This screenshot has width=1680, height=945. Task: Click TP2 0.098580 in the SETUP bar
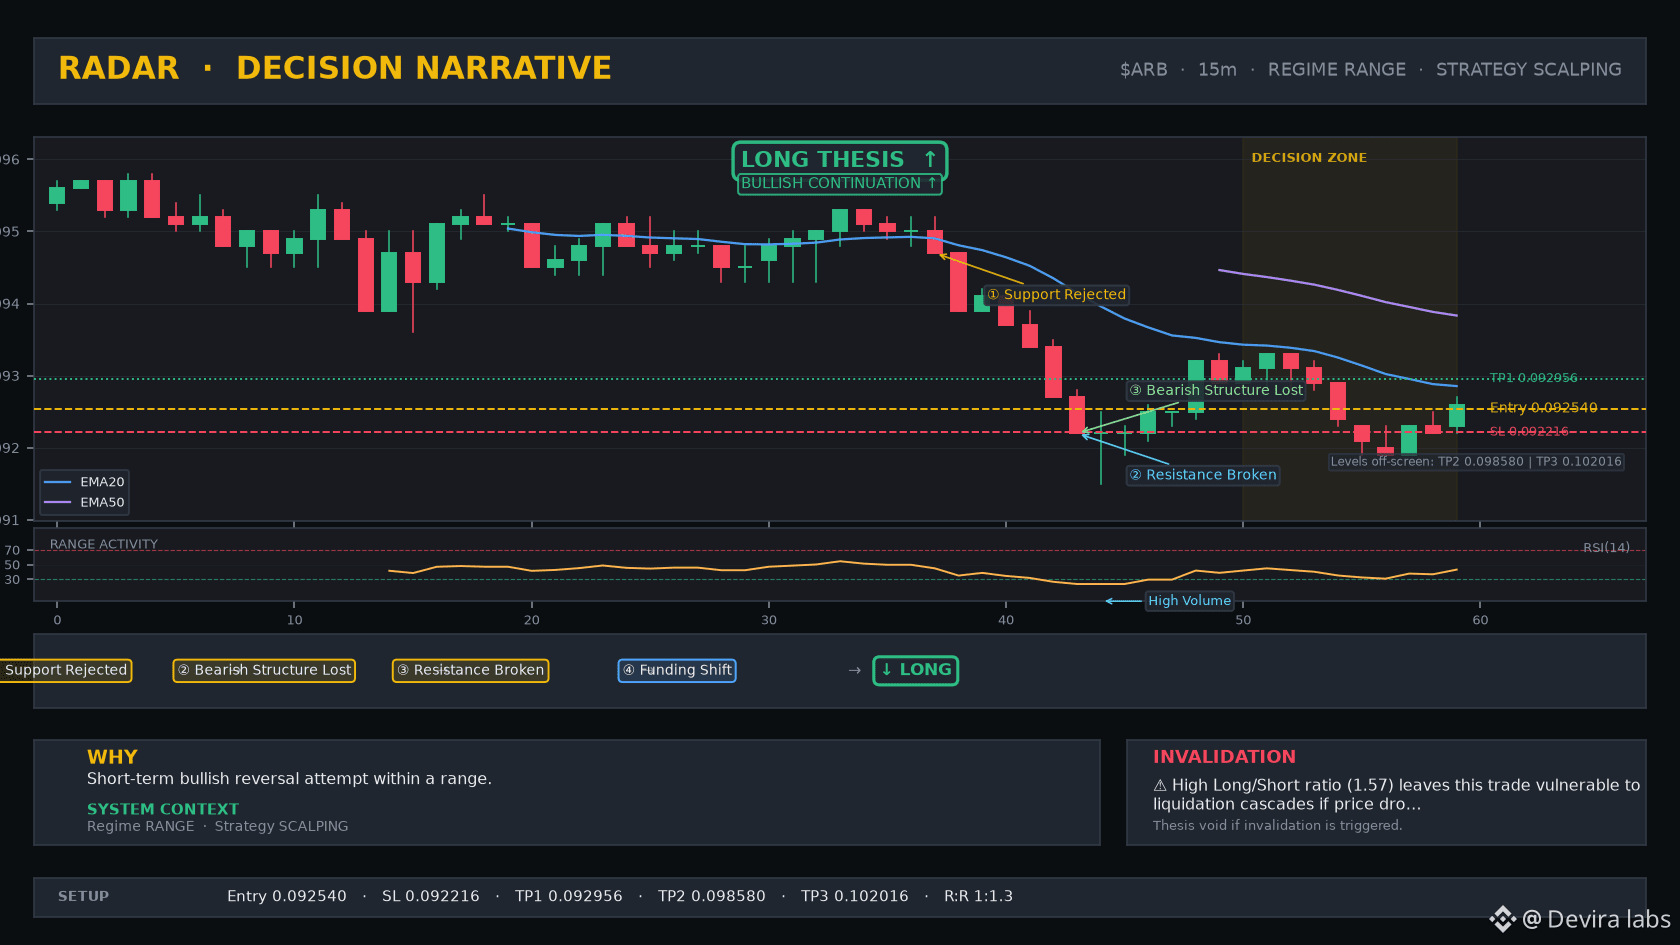(x=712, y=896)
